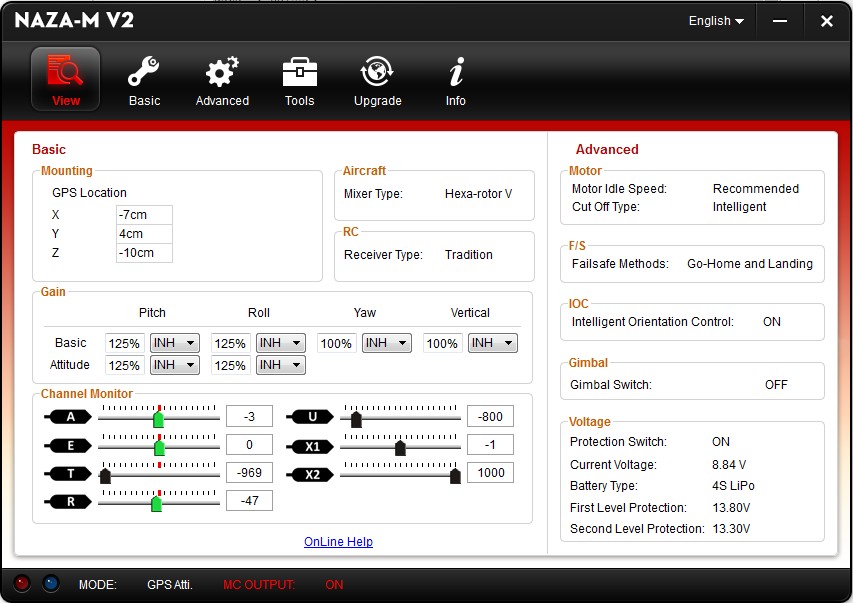The height and width of the screenshot is (603, 853).
Task: Open the Info icon
Action: point(456,73)
